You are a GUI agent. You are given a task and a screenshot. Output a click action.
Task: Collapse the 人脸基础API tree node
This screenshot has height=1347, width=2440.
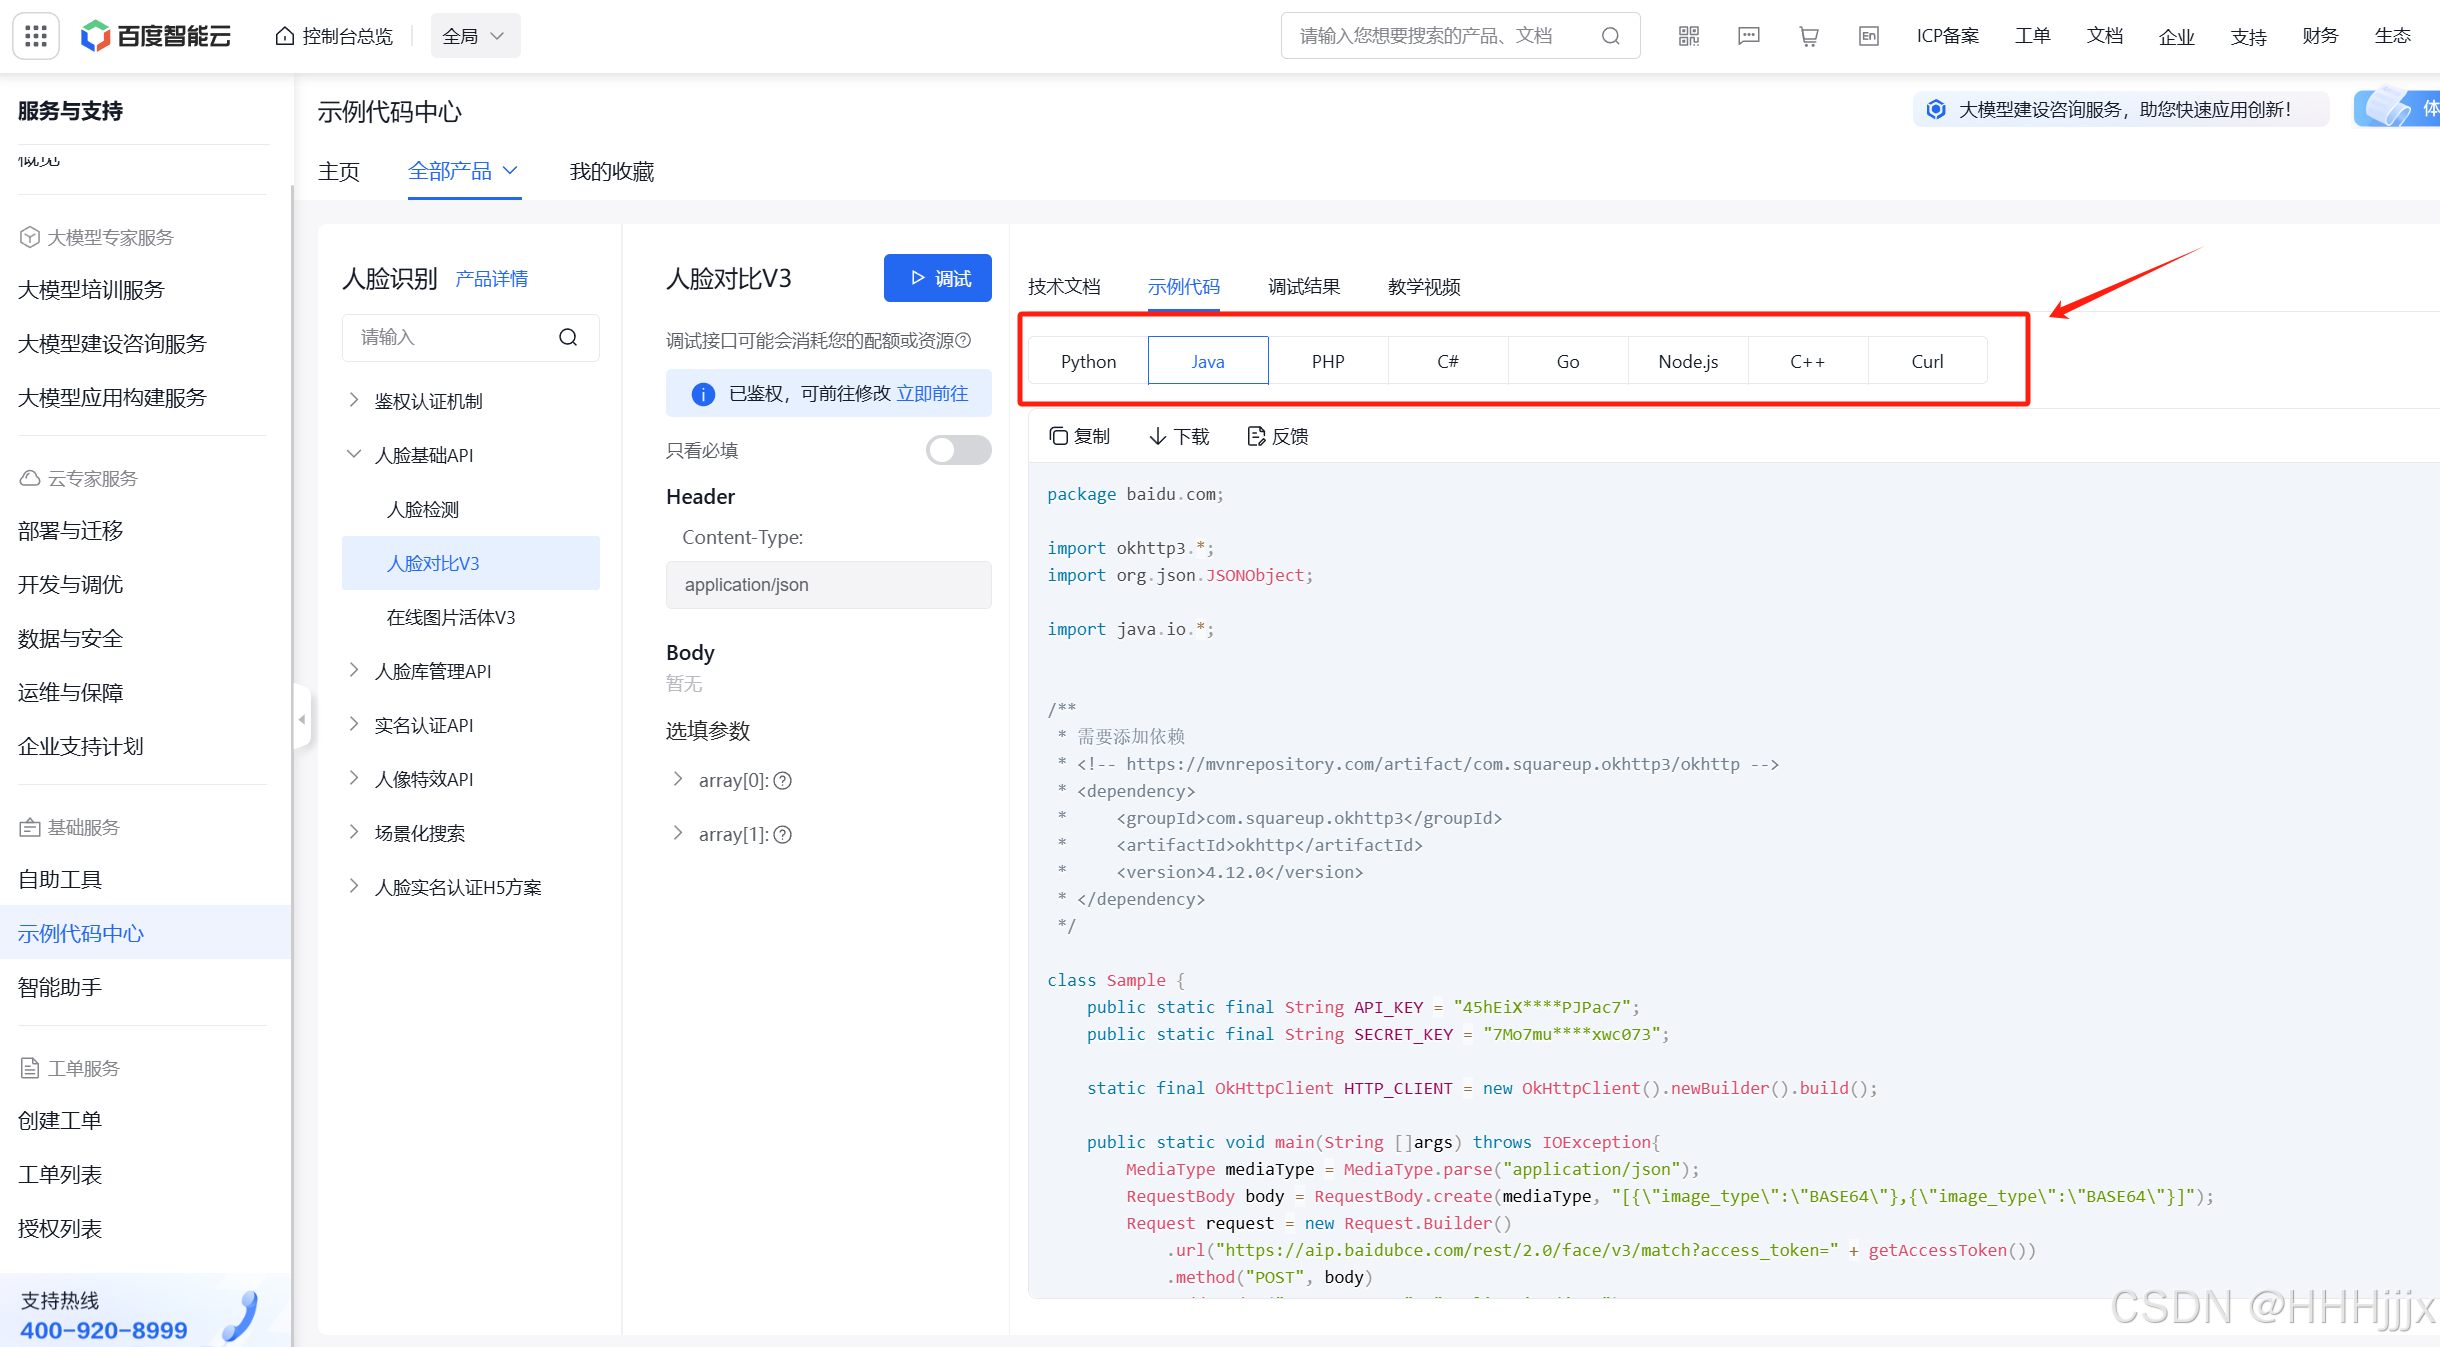pos(353,454)
